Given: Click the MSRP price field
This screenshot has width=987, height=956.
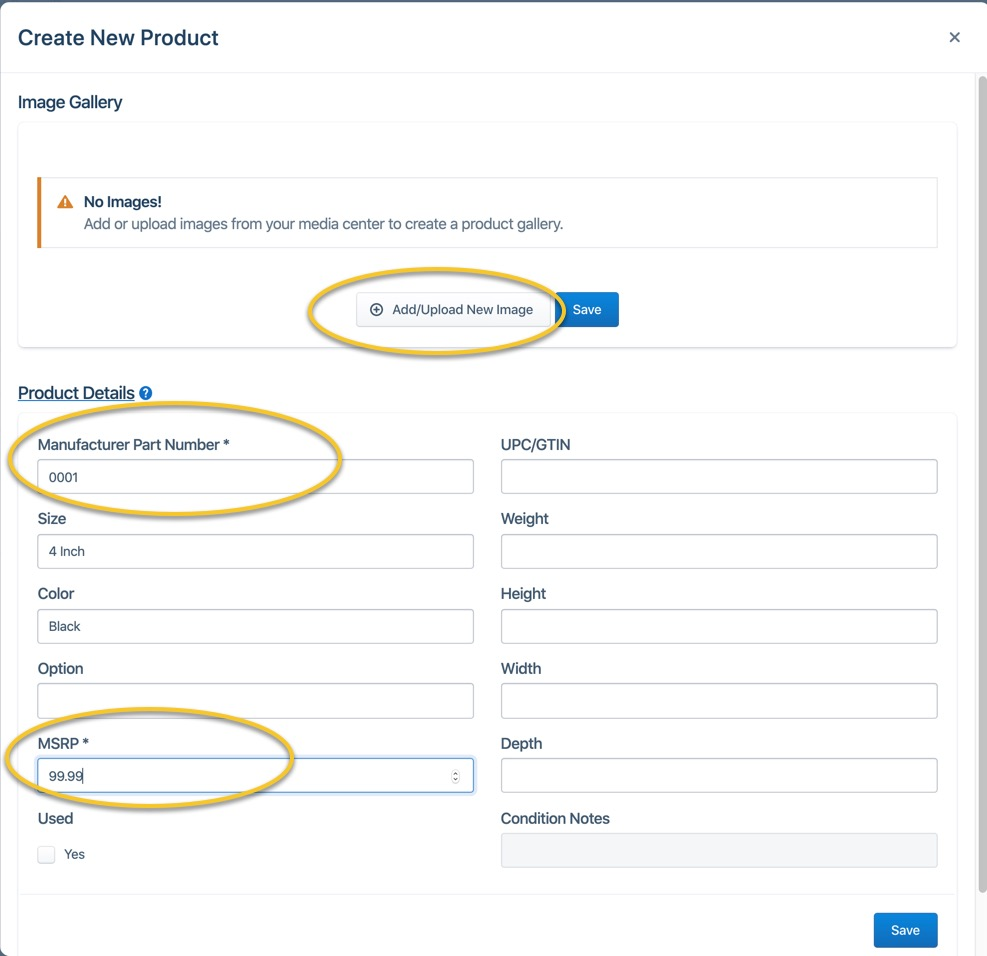Looking at the screenshot, I should coord(240,776).
